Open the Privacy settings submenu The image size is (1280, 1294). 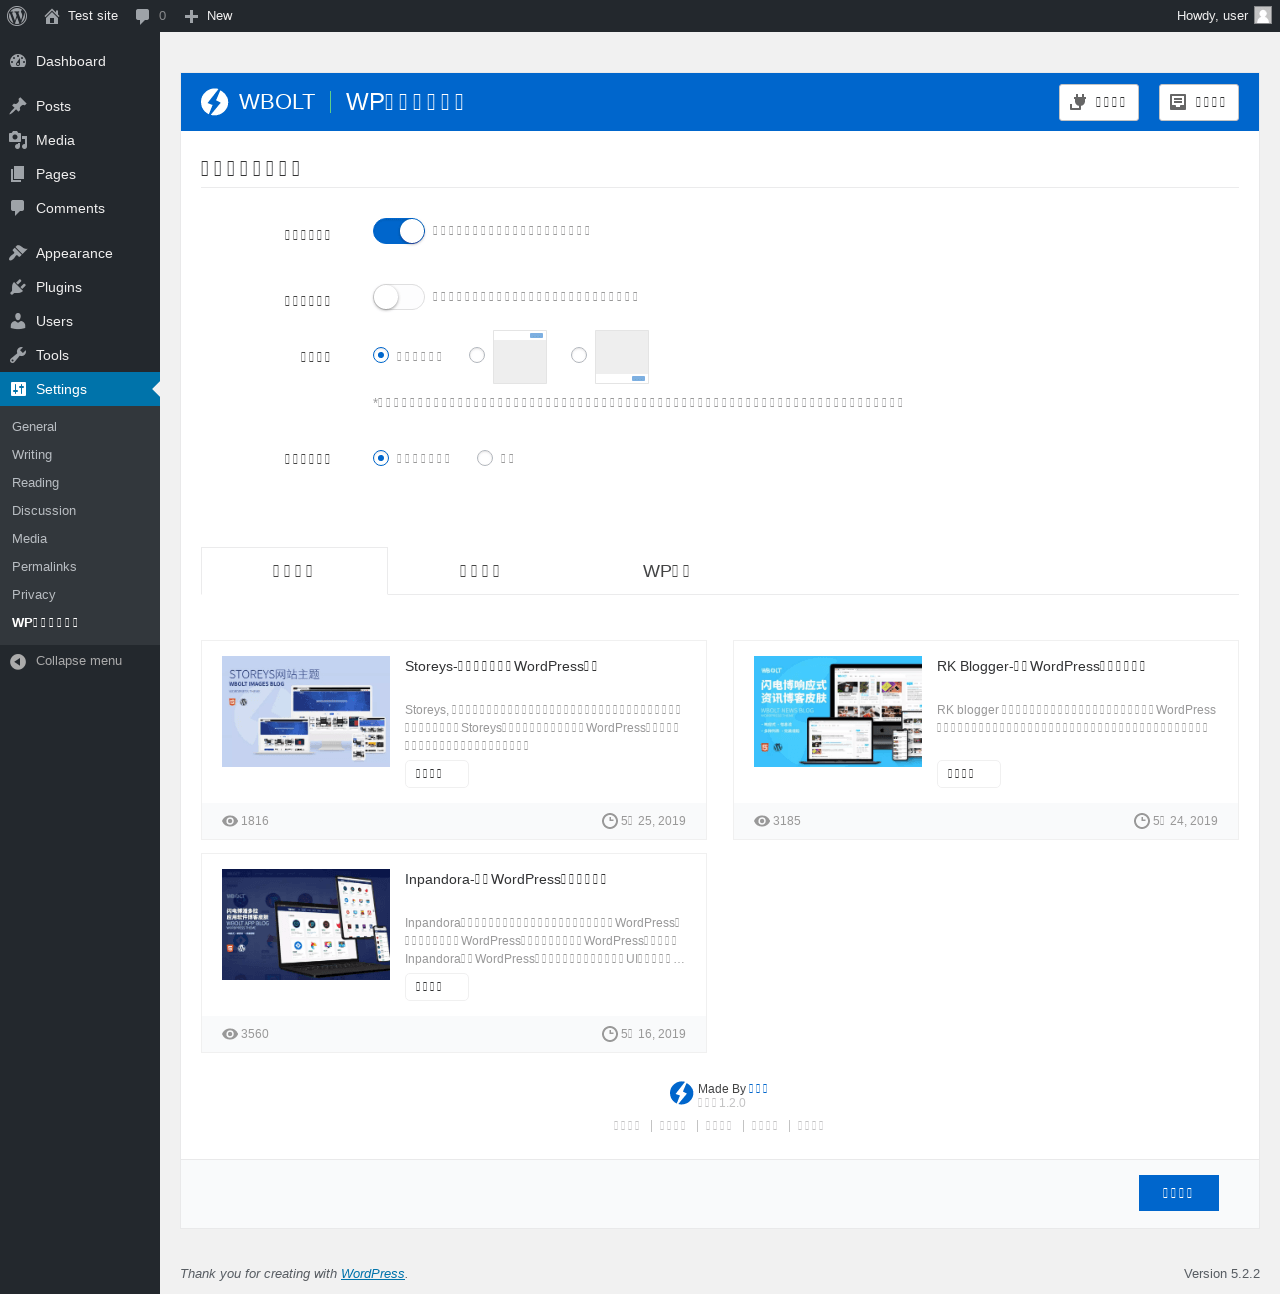click(80, 594)
